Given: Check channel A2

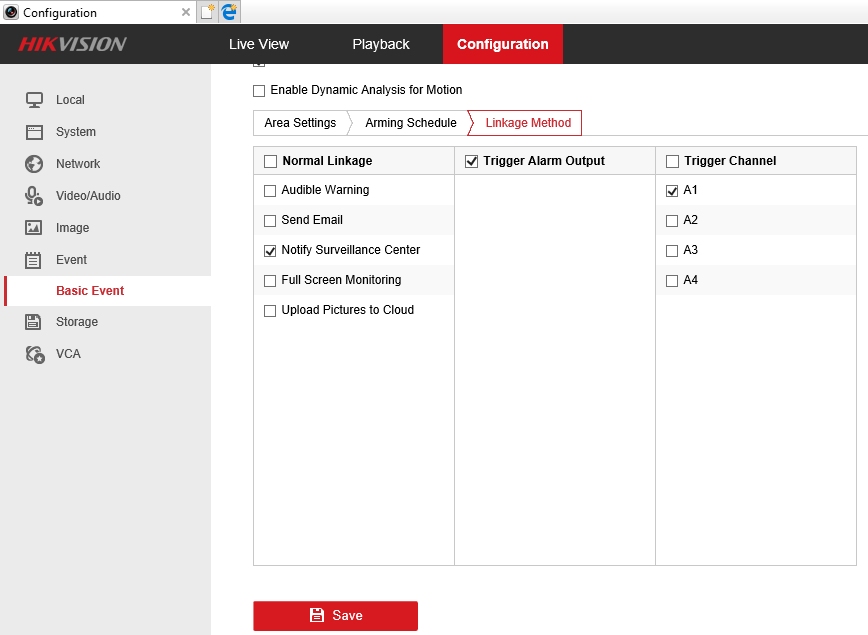Looking at the screenshot, I should click(x=672, y=221).
